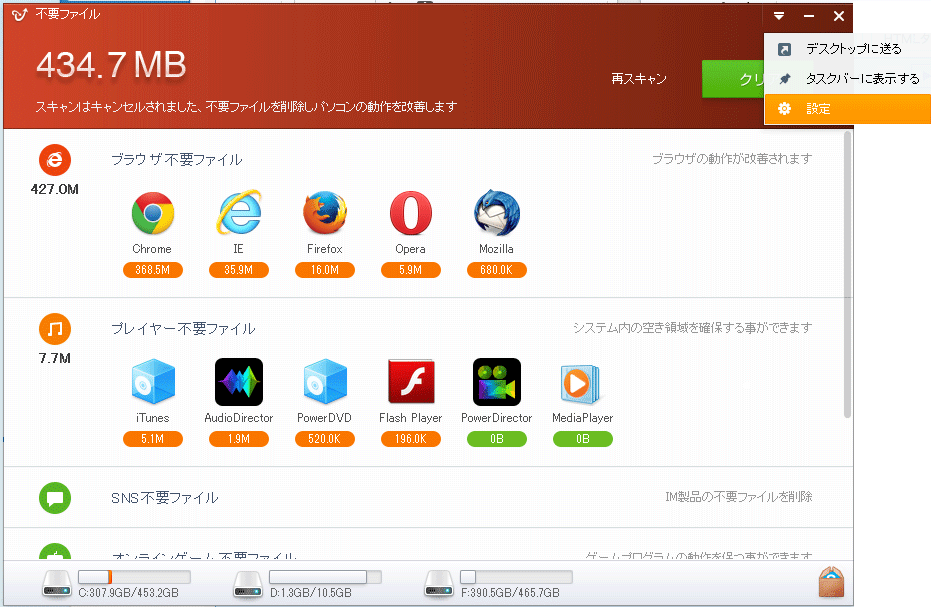Click the D:1.3GB/10.5GB drive label

click(311, 593)
